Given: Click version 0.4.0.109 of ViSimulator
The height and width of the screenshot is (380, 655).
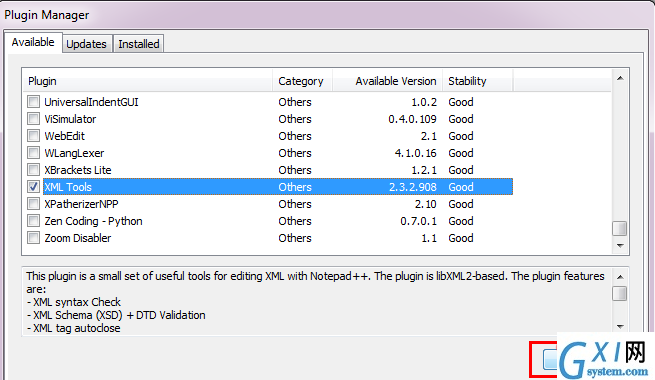Looking at the screenshot, I should 412,119.
